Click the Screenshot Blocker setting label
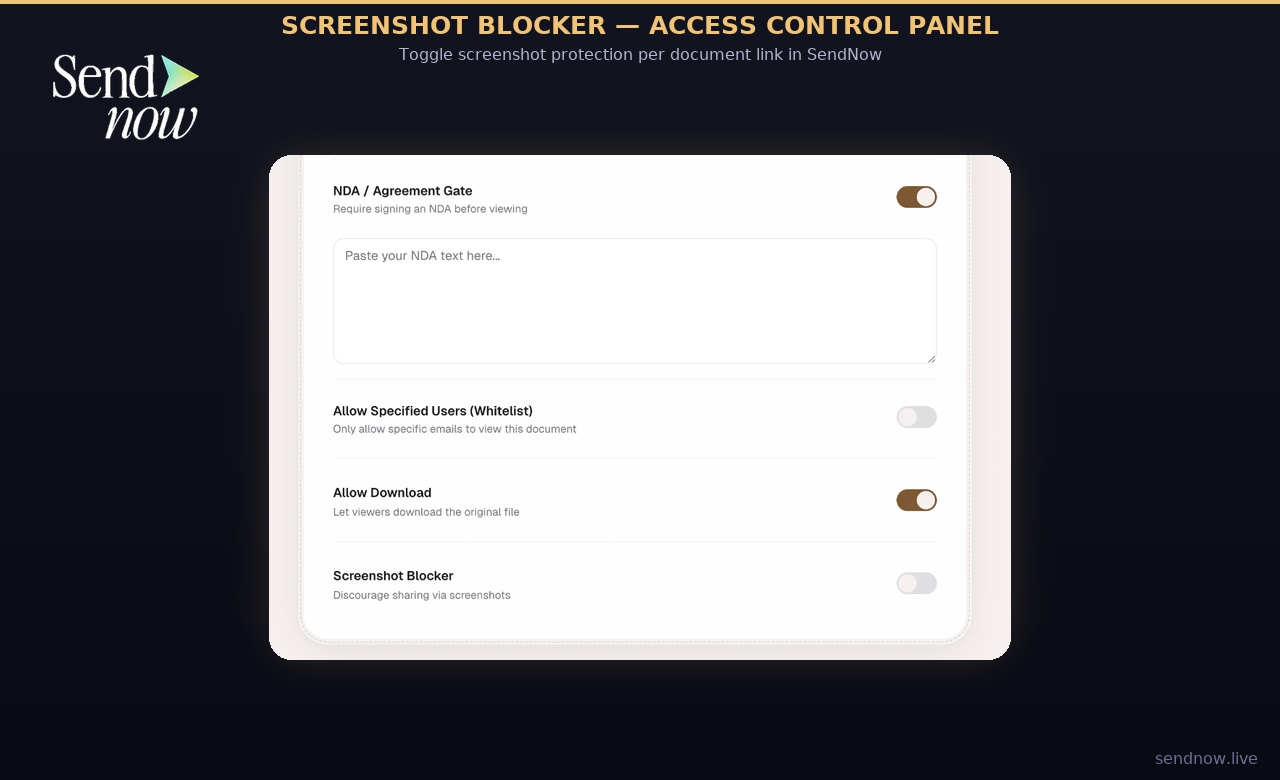Image resolution: width=1280 pixels, height=780 pixels. pyautogui.click(x=393, y=576)
